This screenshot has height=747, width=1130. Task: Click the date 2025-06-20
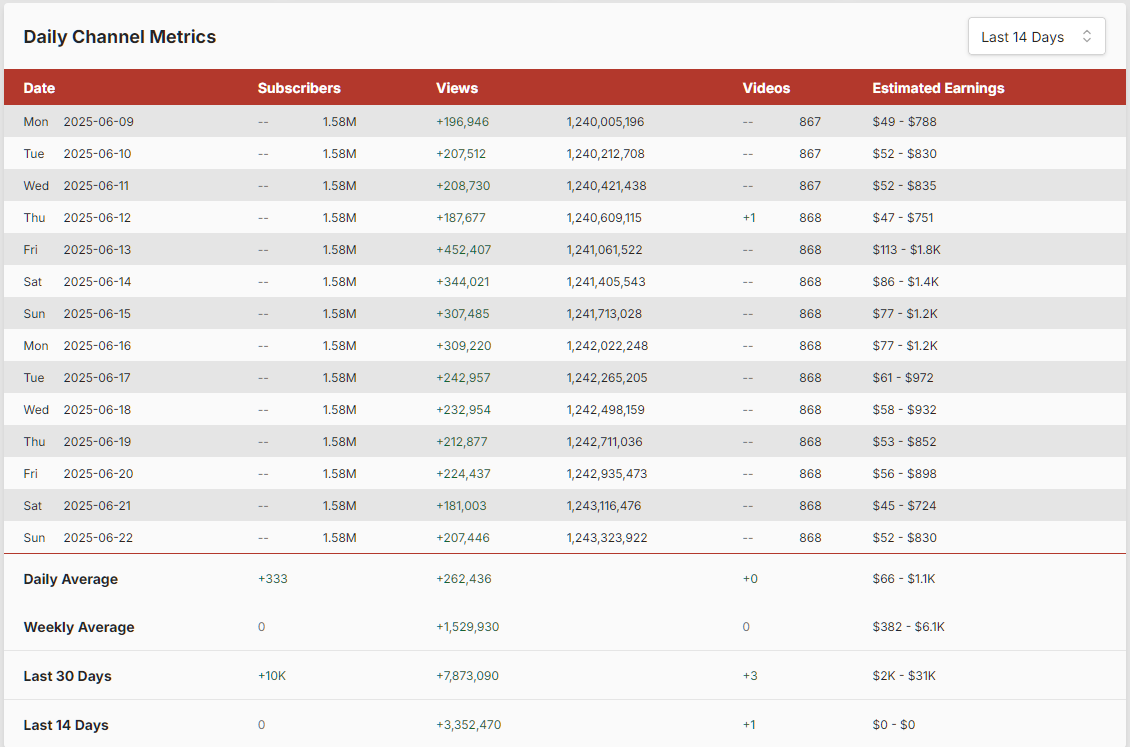tap(98, 474)
